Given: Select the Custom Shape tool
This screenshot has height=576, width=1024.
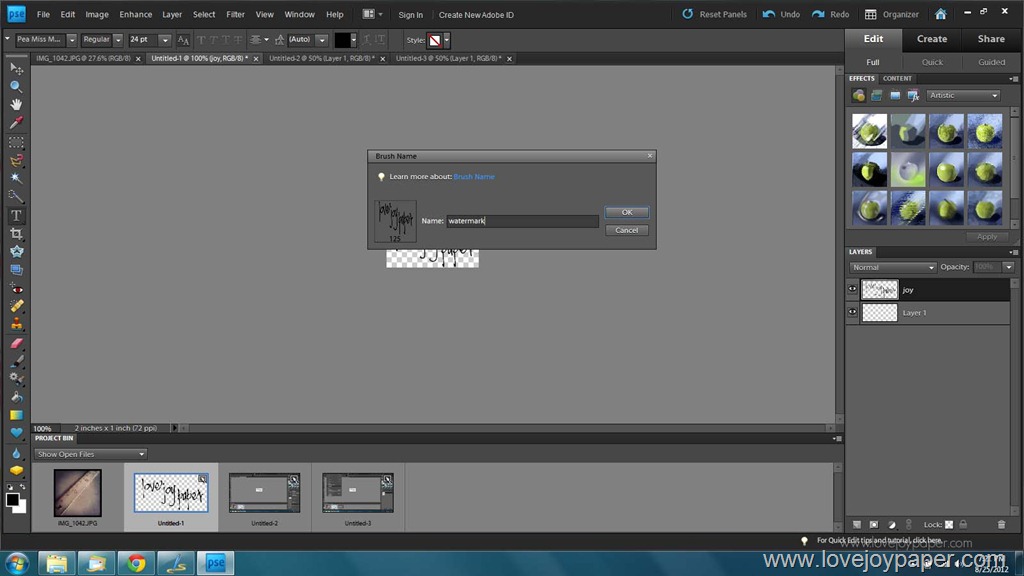Looking at the screenshot, I should (16, 432).
